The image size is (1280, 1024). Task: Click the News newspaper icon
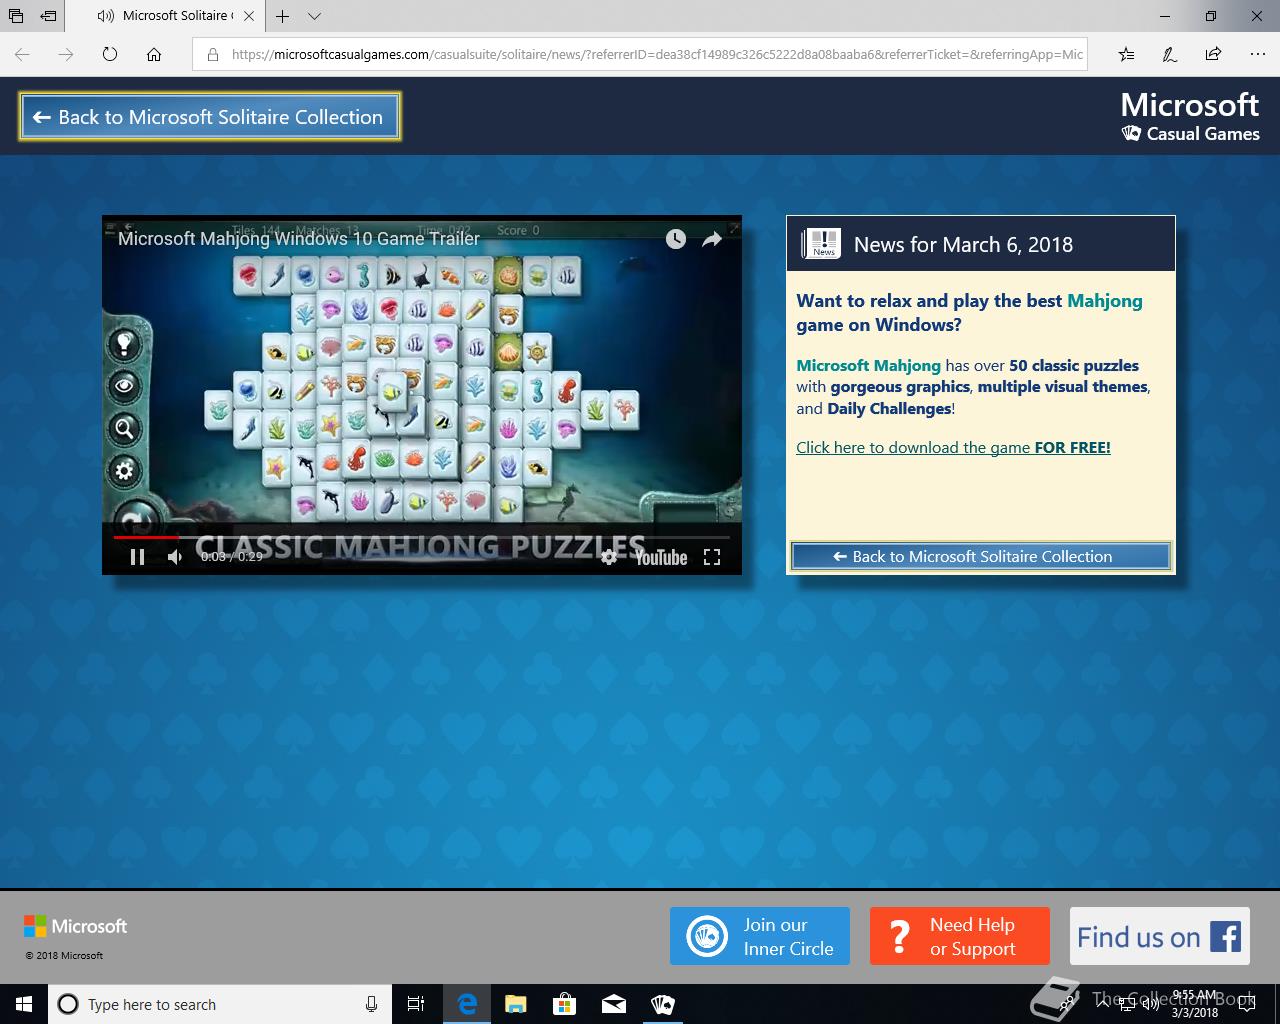(x=821, y=244)
